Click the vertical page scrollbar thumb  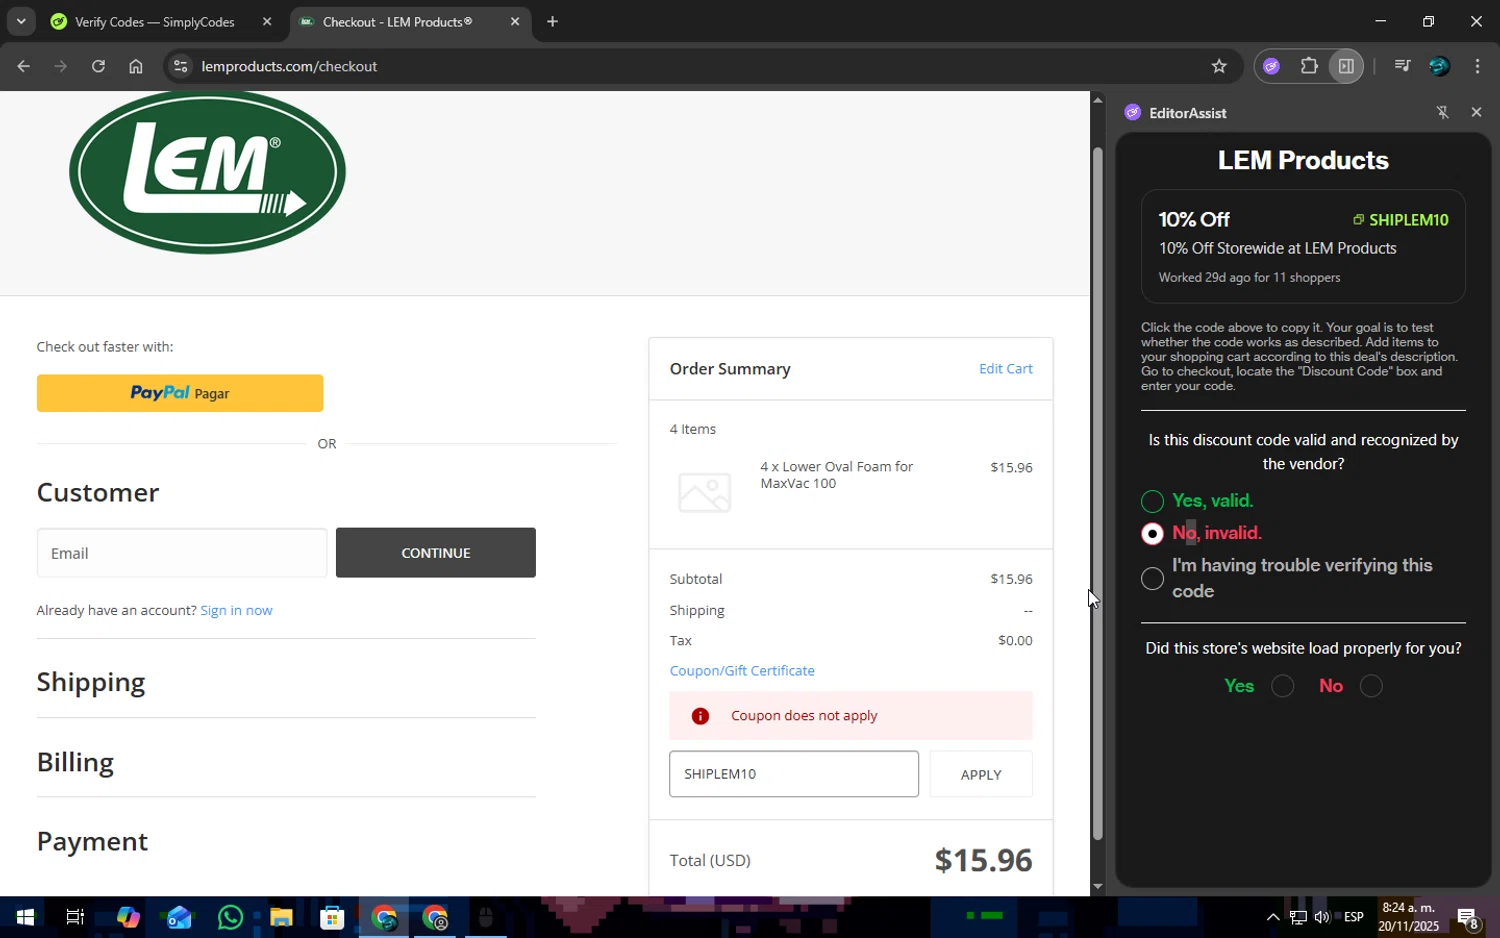pos(1097,494)
